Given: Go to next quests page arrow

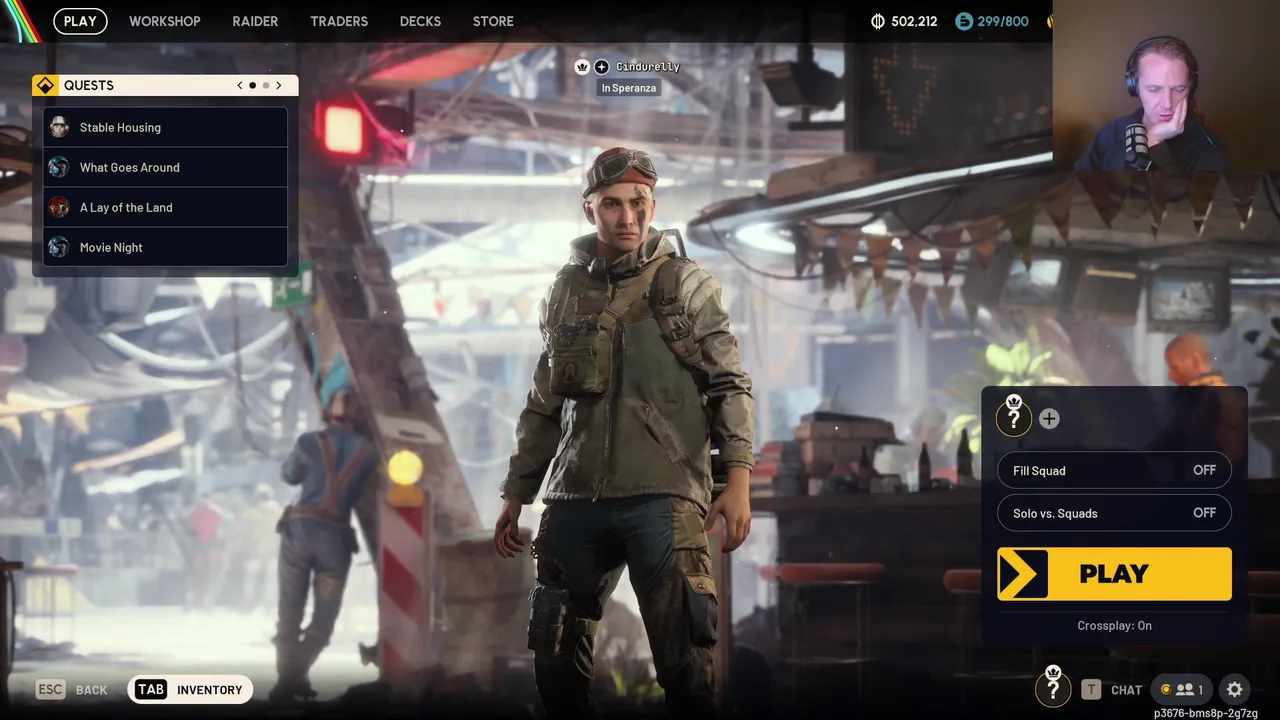Looking at the screenshot, I should 279,85.
